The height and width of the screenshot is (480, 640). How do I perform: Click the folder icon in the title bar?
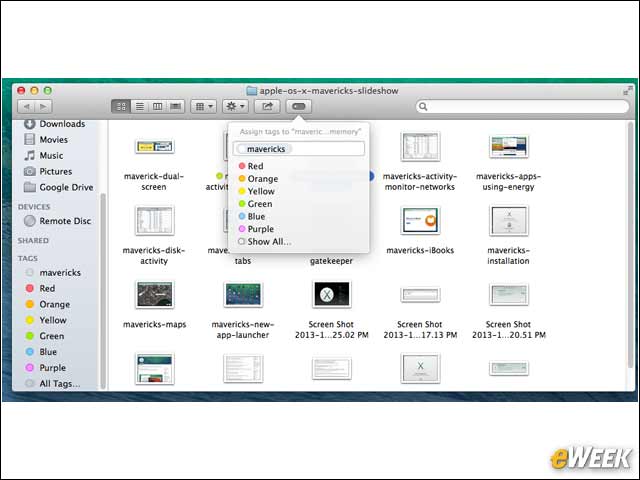(251, 91)
